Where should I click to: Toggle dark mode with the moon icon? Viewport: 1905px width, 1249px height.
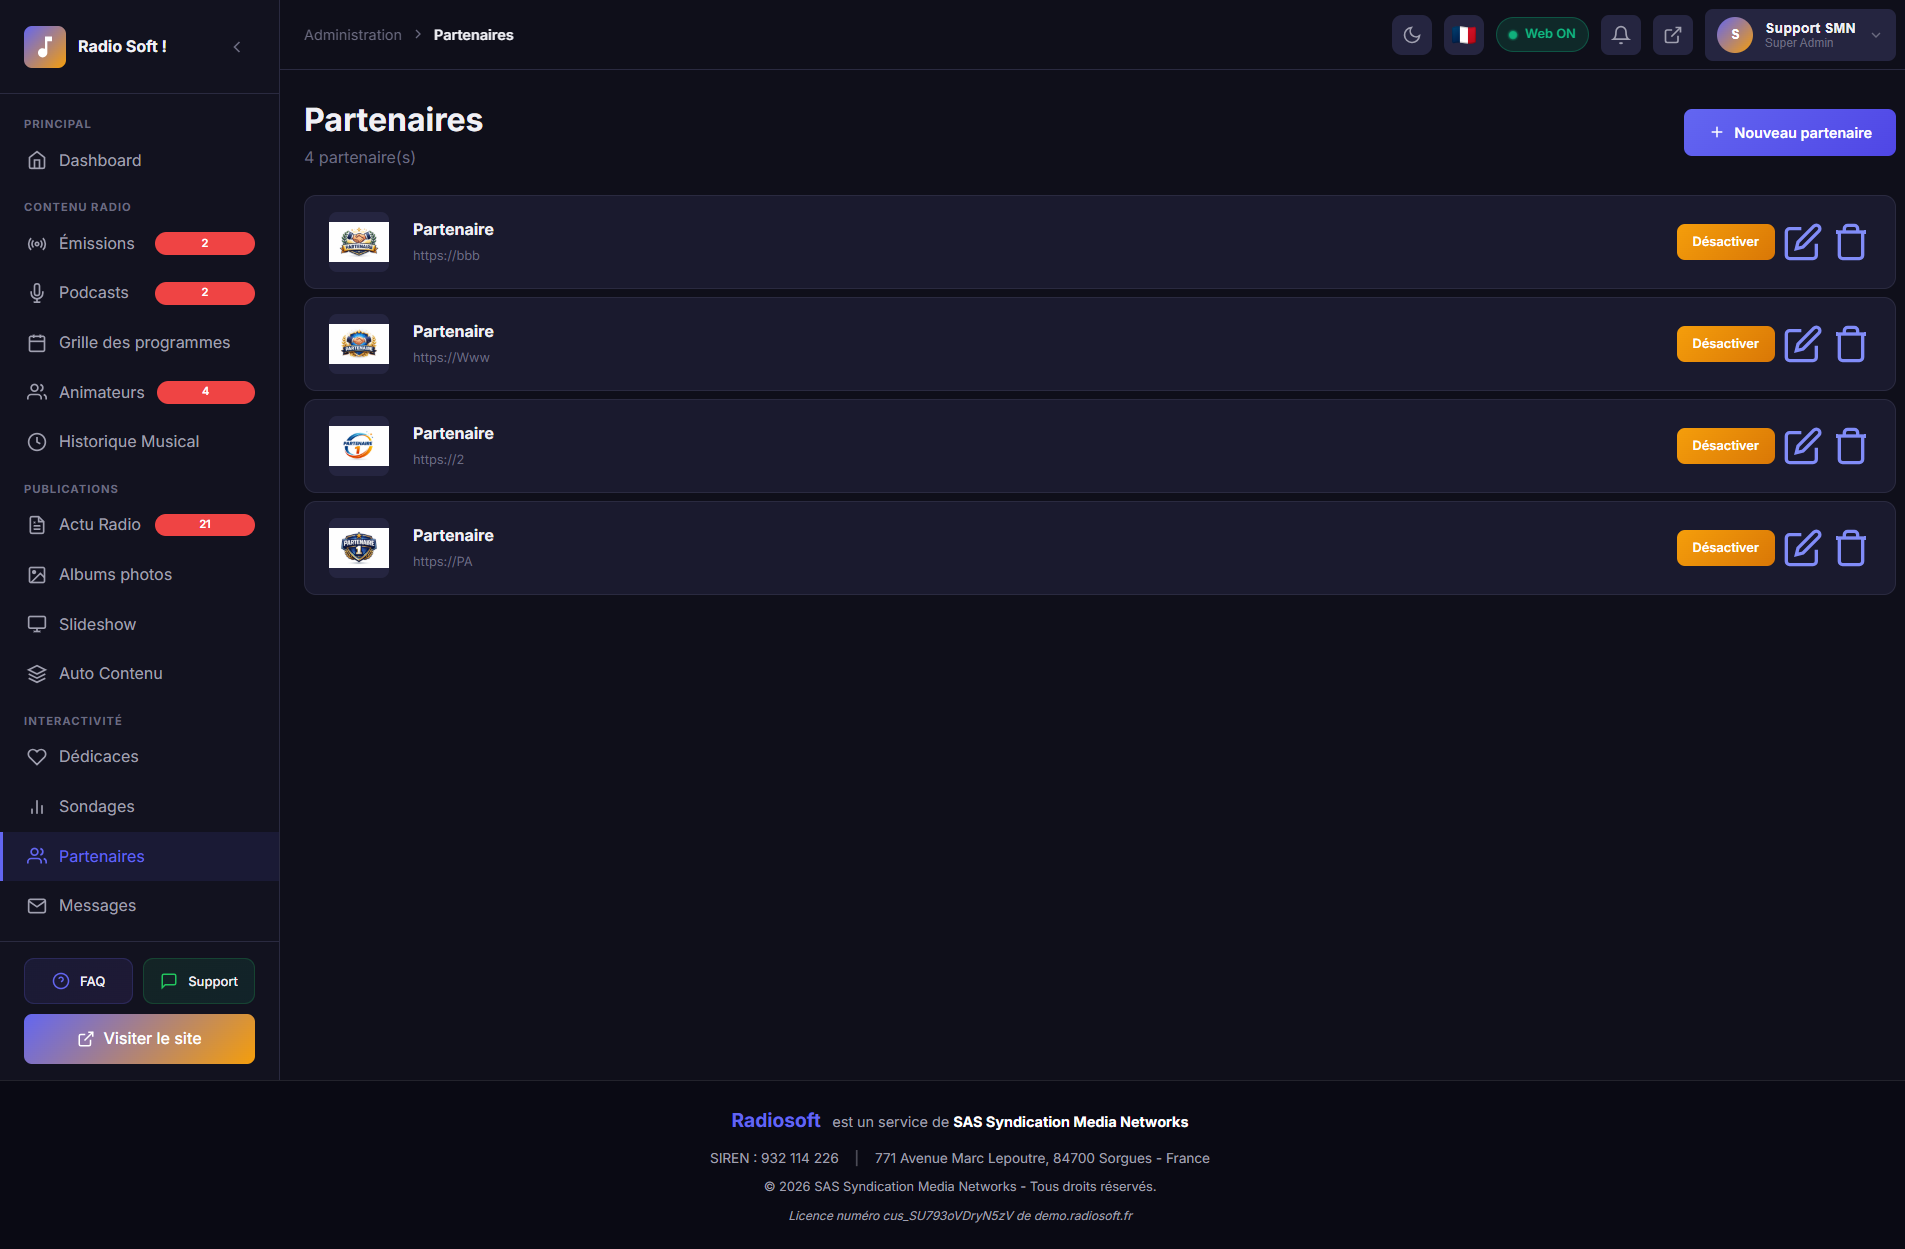tap(1411, 35)
